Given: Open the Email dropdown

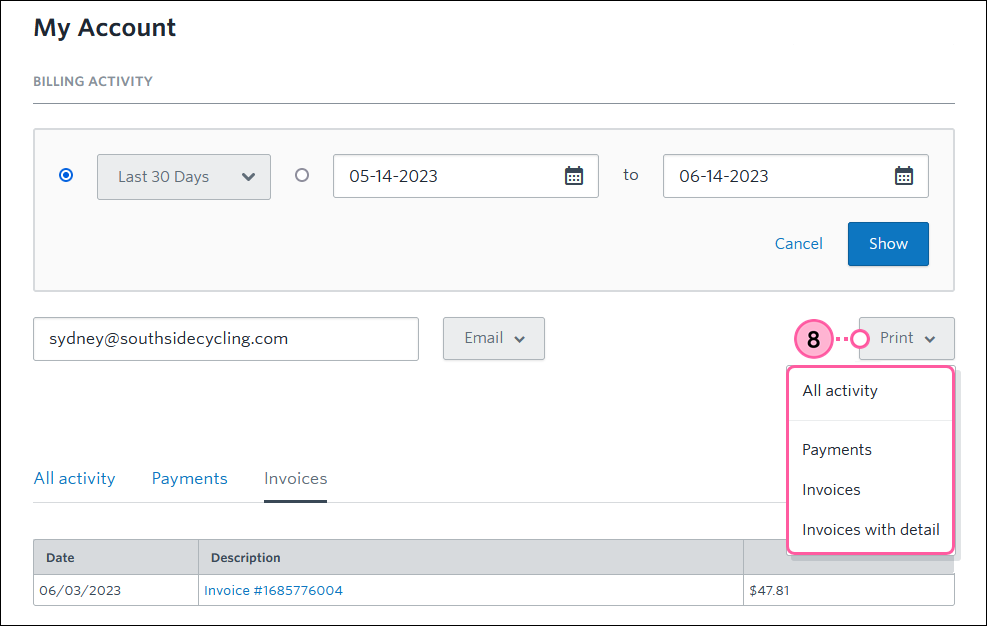Looking at the screenshot, I should click(x=493, y=338).
